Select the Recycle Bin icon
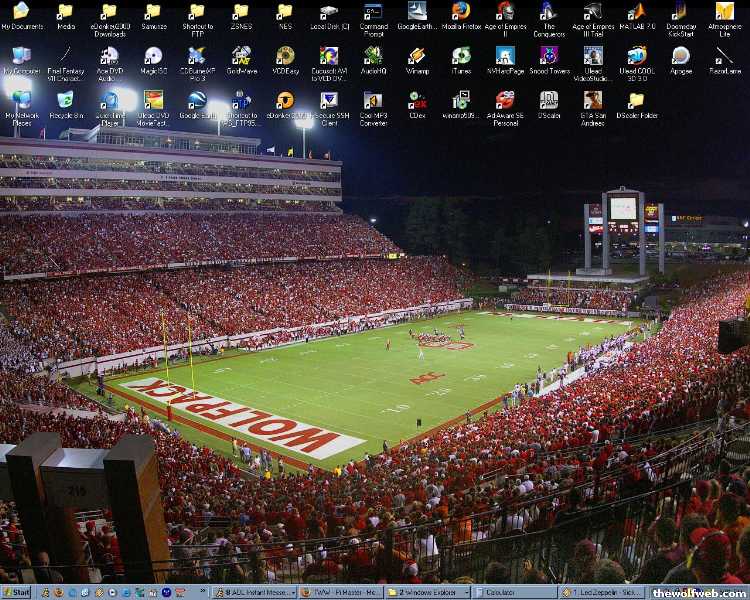 tap(65, 100)
